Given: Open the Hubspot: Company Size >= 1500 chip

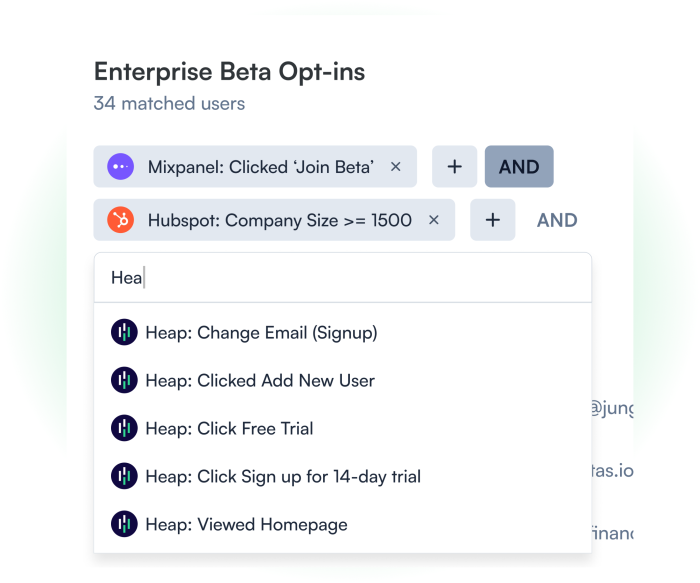Looking at the screenshot, I should click(274, 220).
